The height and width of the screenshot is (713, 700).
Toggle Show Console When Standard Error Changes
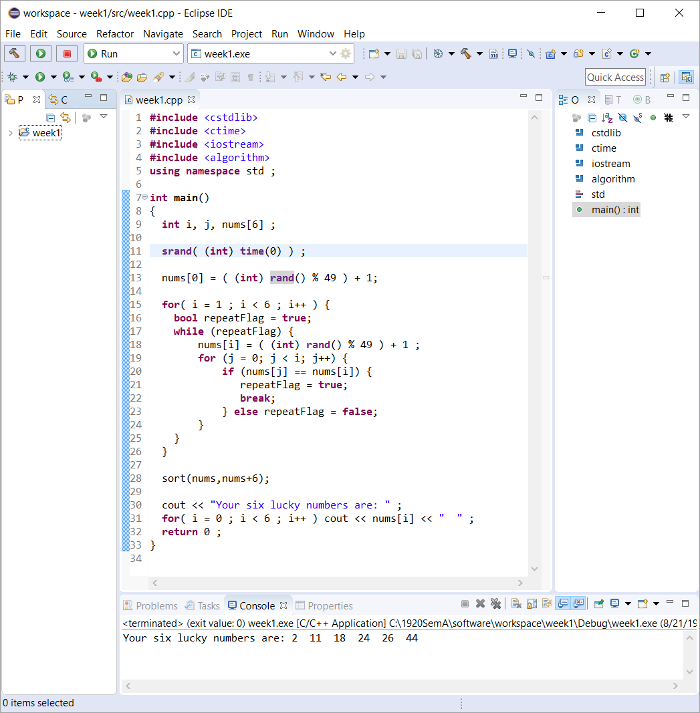579,603
